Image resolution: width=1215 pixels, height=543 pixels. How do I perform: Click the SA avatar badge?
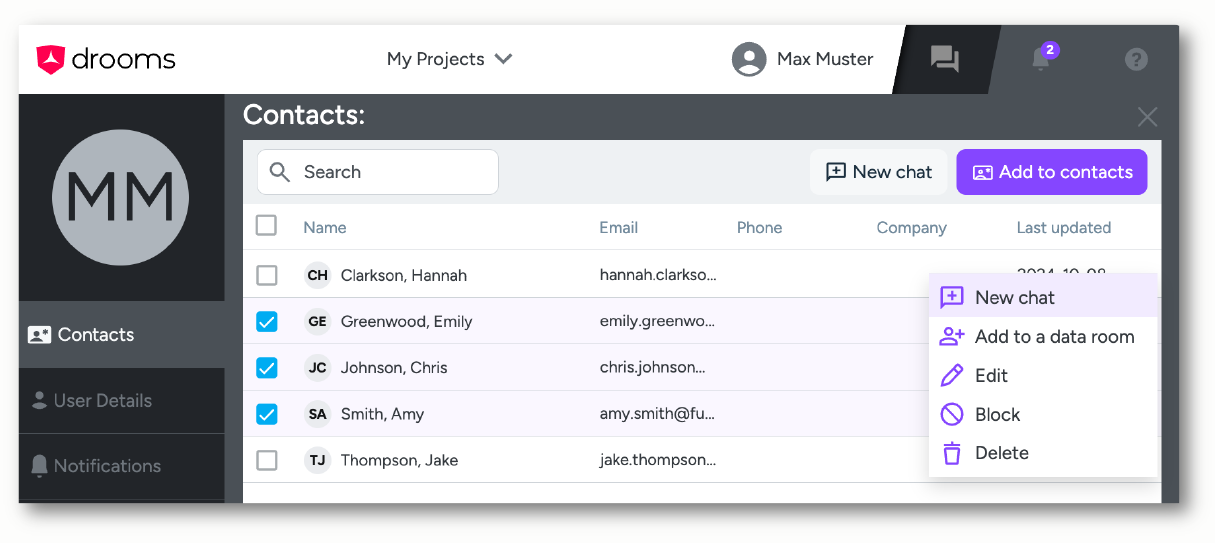click(x=317, y=414)
